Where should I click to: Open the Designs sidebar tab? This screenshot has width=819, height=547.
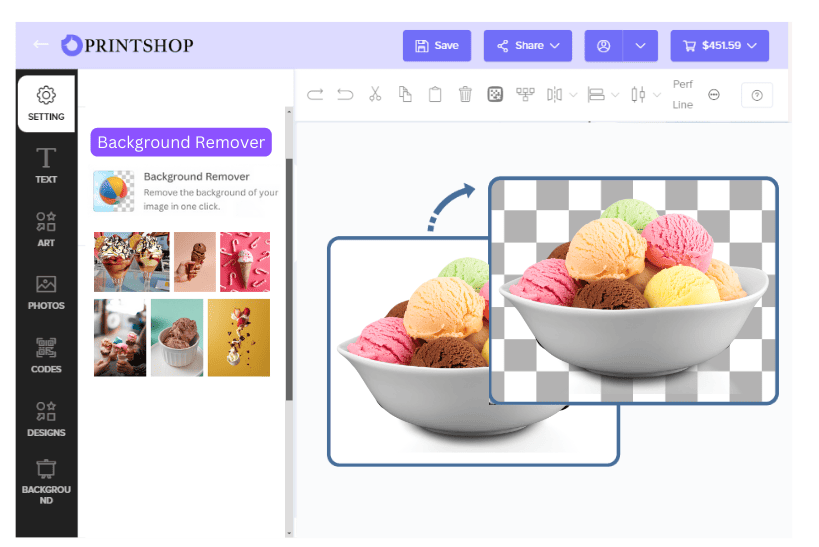coord(46,418)
